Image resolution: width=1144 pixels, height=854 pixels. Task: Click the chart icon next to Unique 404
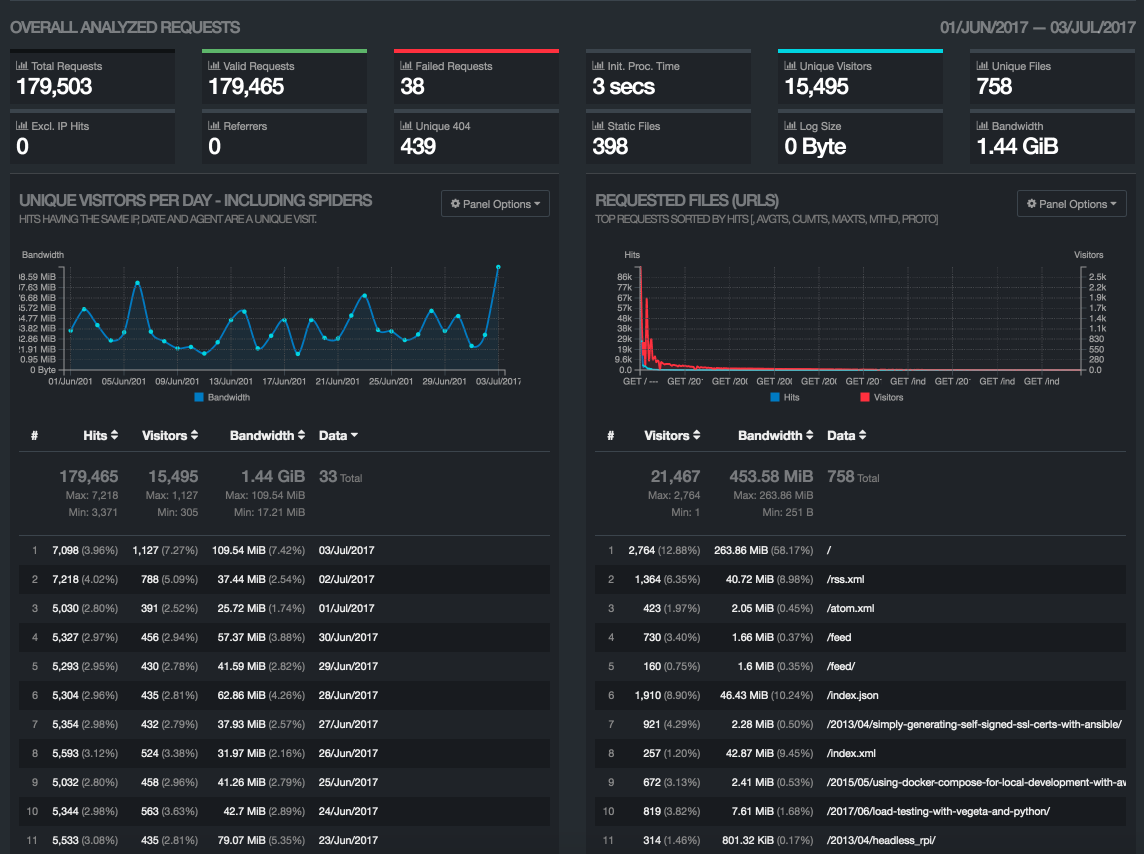(x=405, y=126)
